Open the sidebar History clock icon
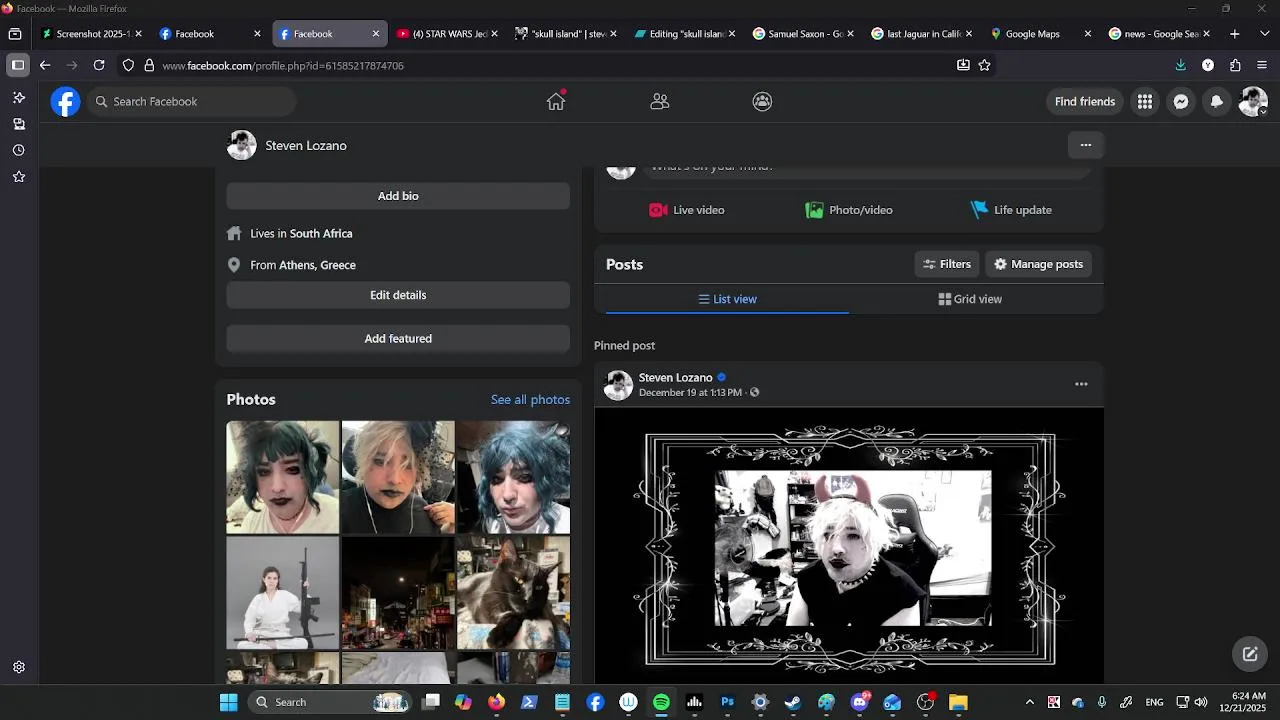The height and width of the screenshot is (720, 1280). 18,150
